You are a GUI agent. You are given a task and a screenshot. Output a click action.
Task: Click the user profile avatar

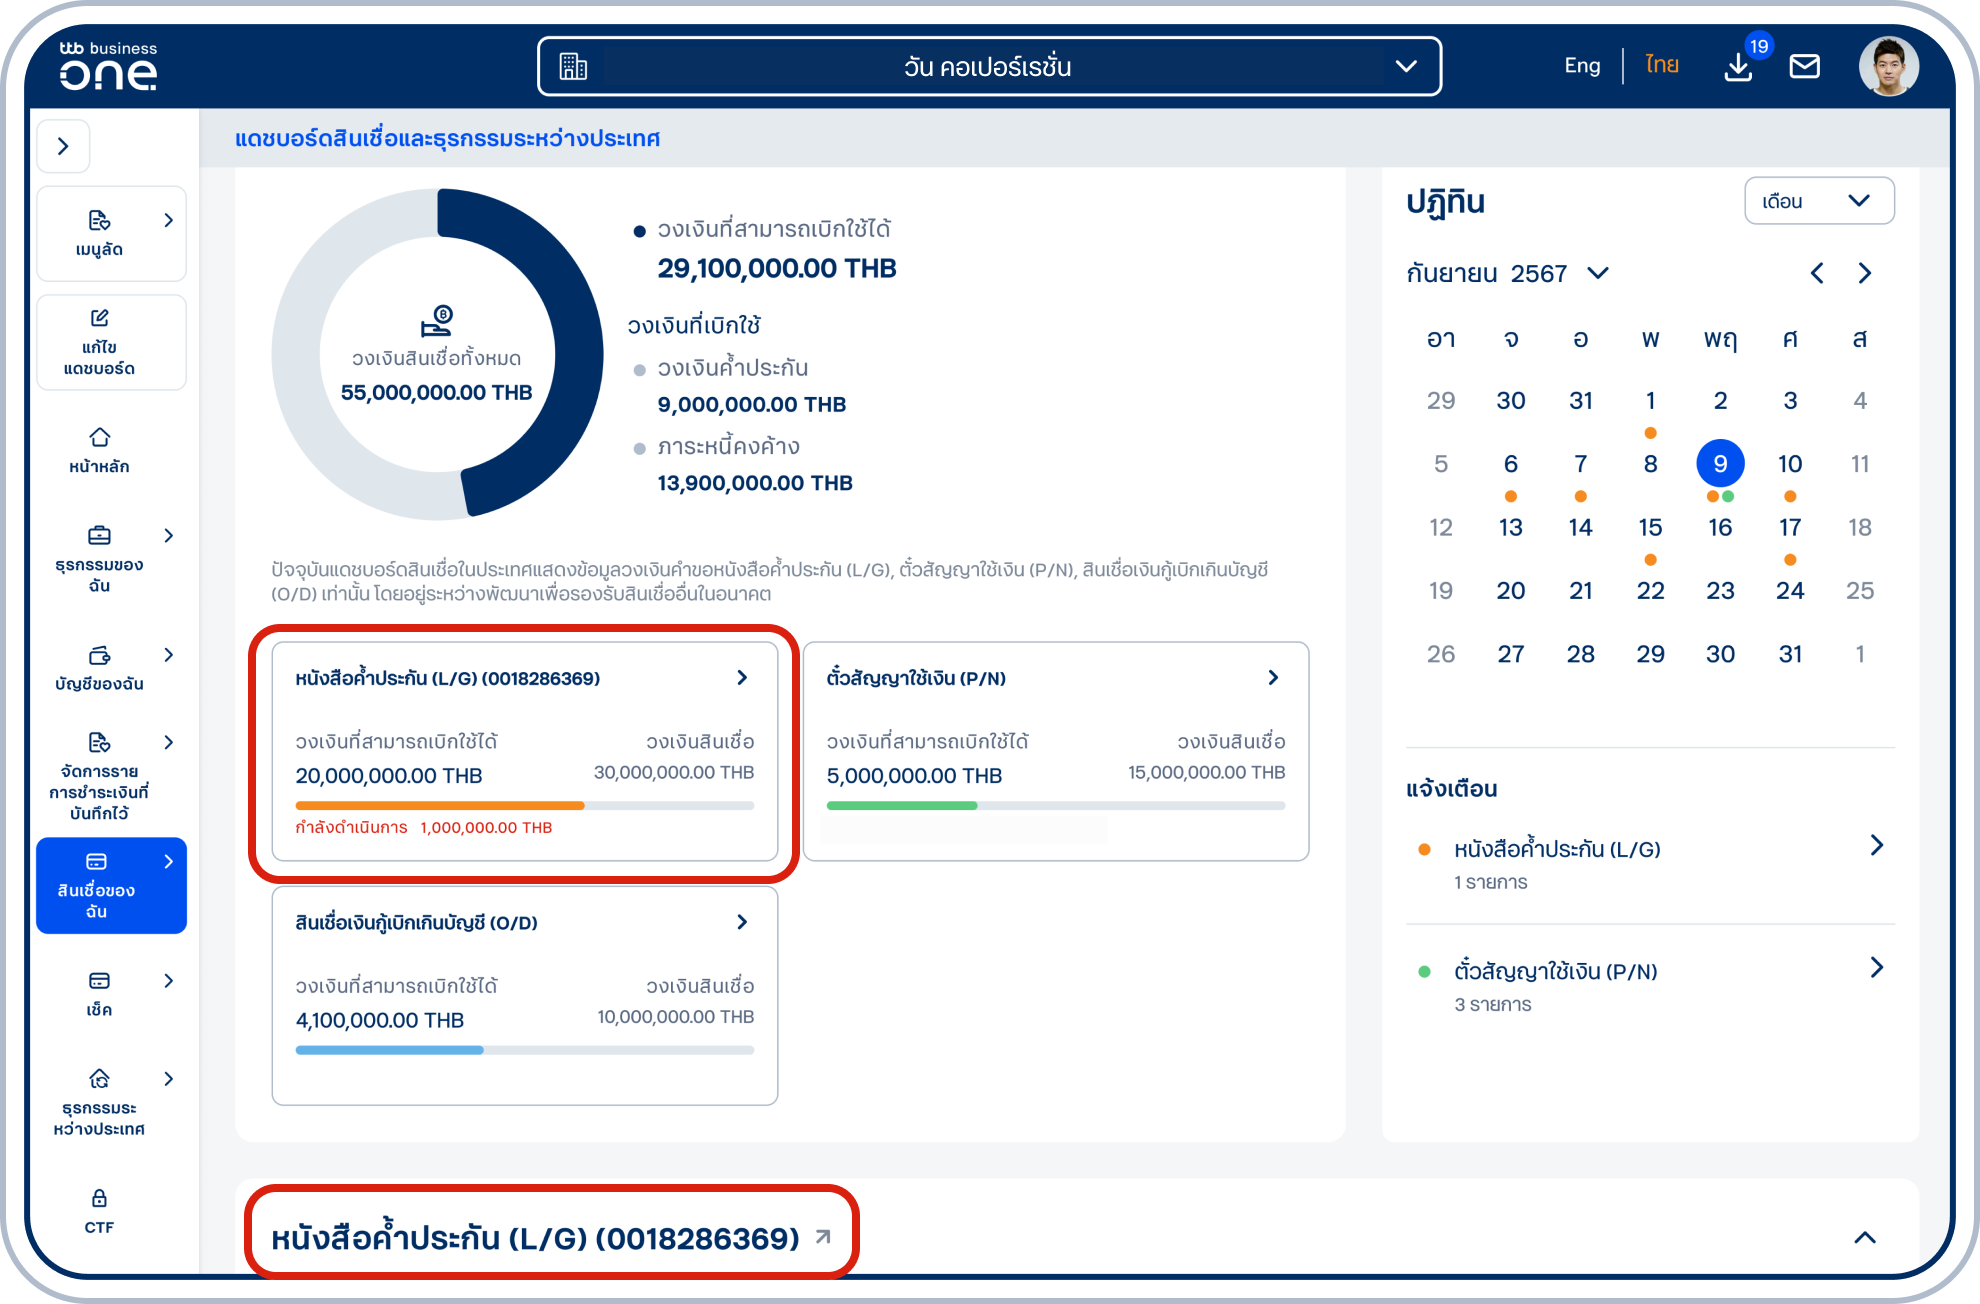1887,67
